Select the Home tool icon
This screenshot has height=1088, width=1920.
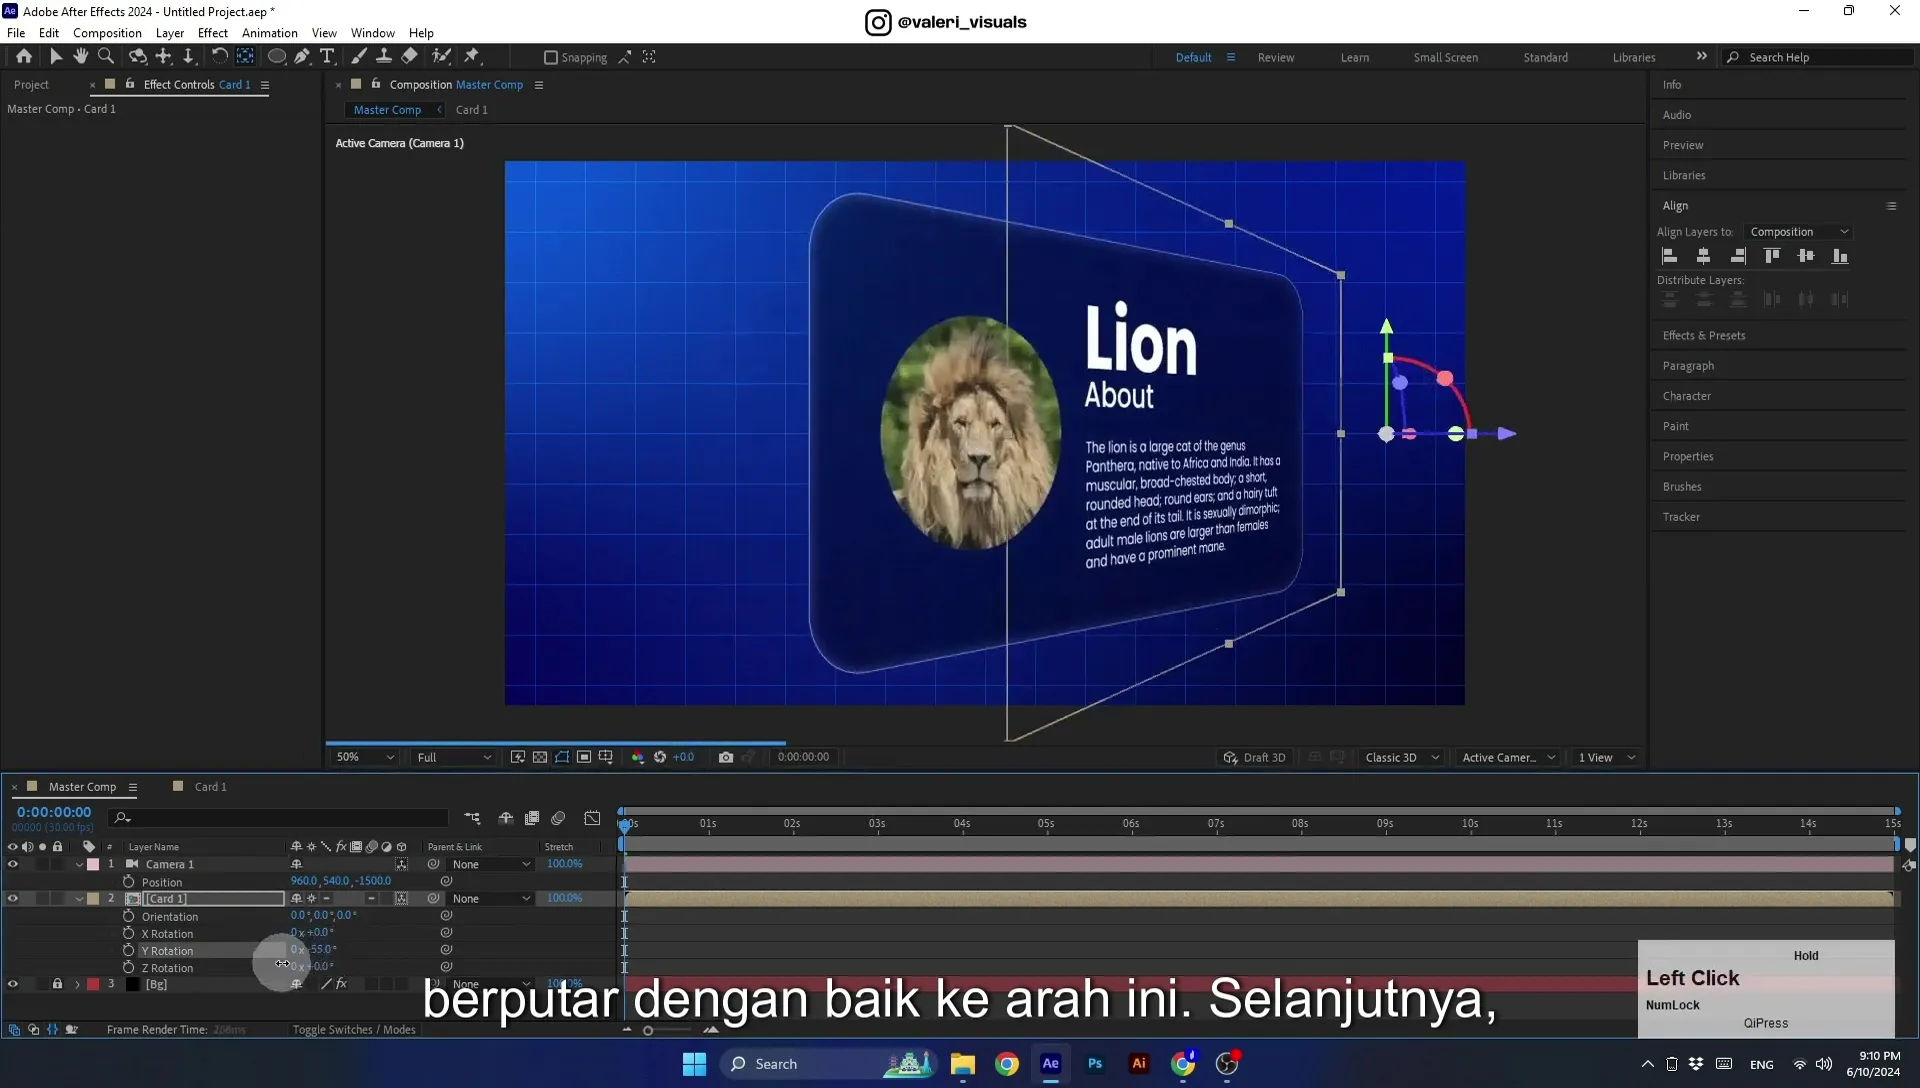coord(23,57)
